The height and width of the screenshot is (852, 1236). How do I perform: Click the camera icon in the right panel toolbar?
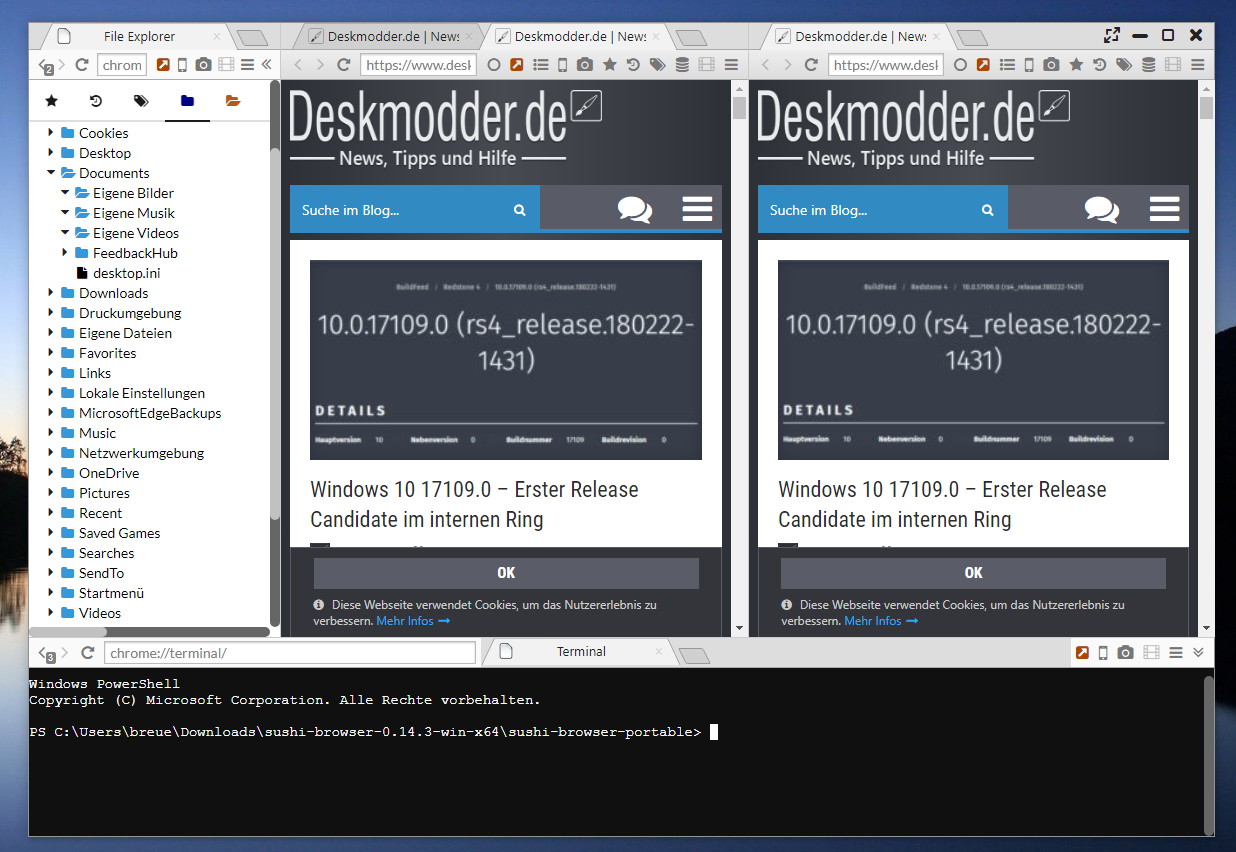point(1051,65)
